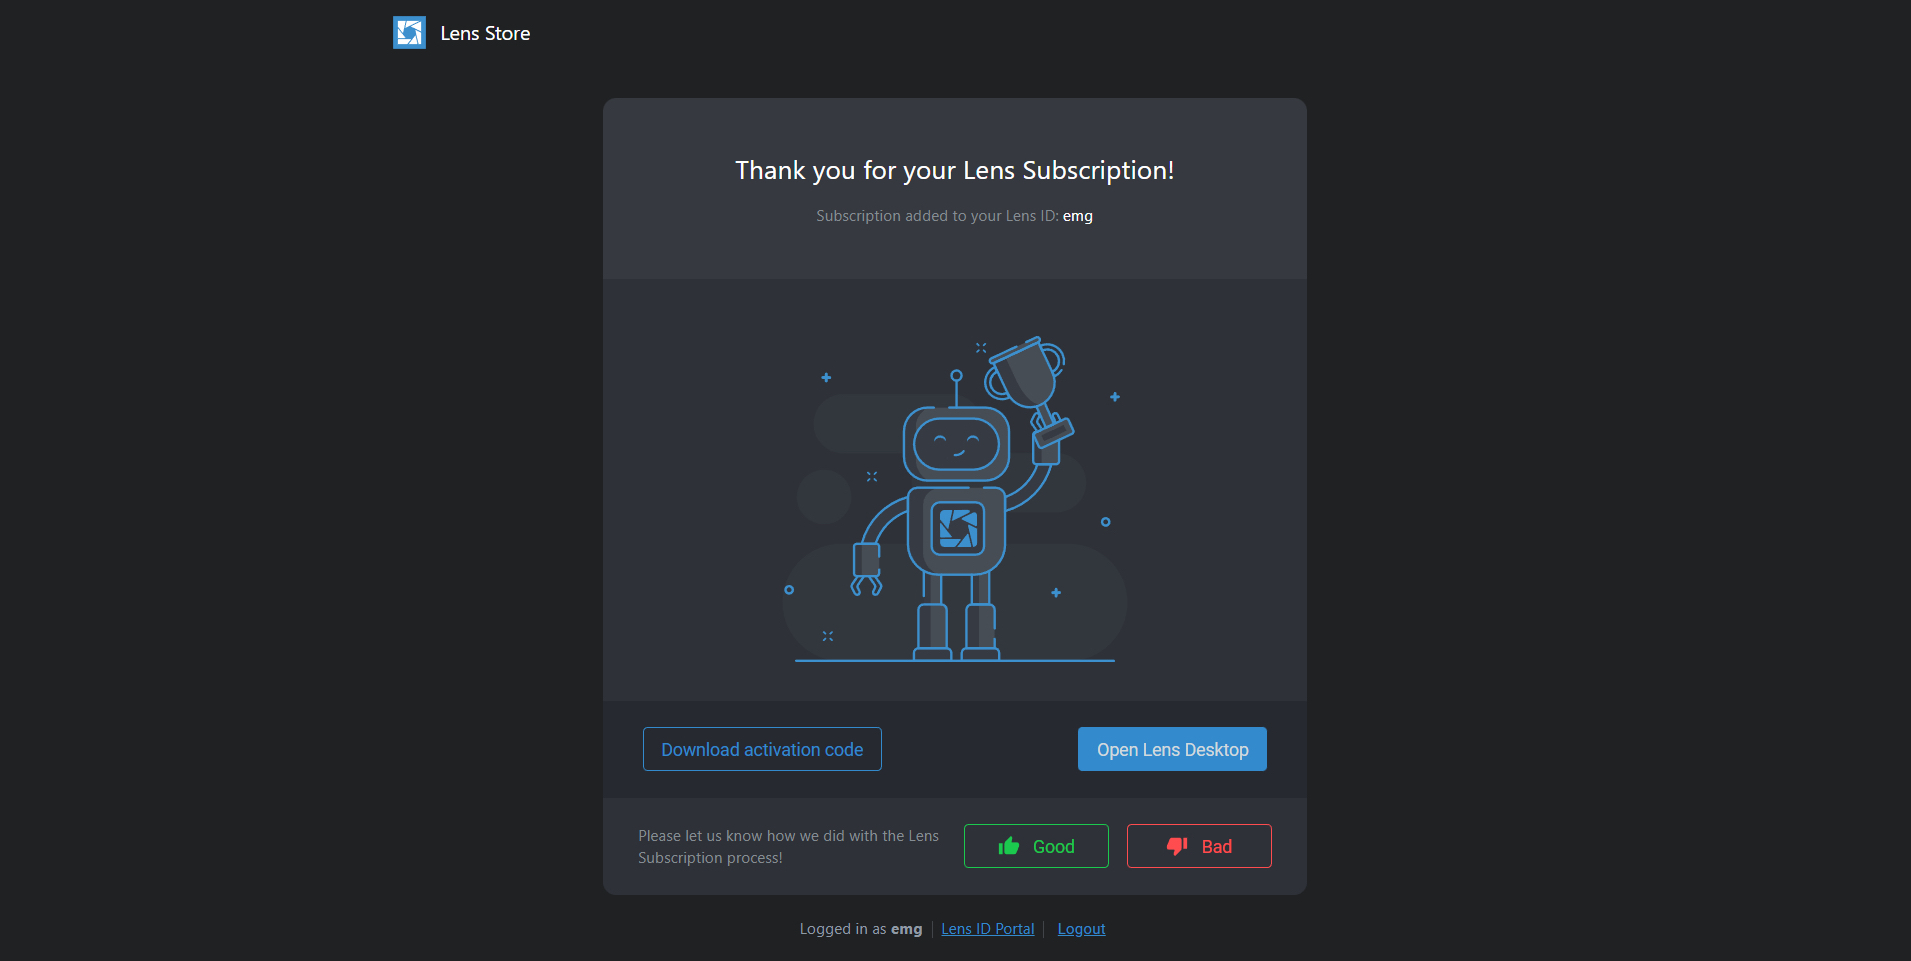Click the robot's antenna tip
The height and width of the screenshot is (961, 1911).
[956, 376]
